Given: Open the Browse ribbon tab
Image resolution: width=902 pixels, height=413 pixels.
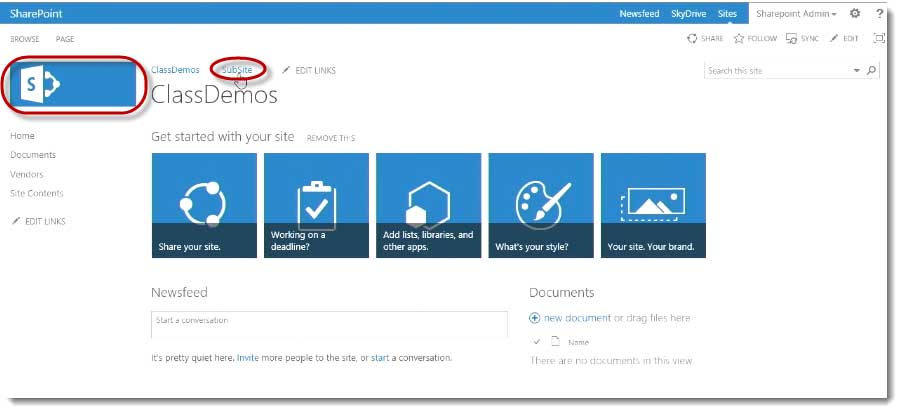Looking at the screenshot, I should click(25, 39).
